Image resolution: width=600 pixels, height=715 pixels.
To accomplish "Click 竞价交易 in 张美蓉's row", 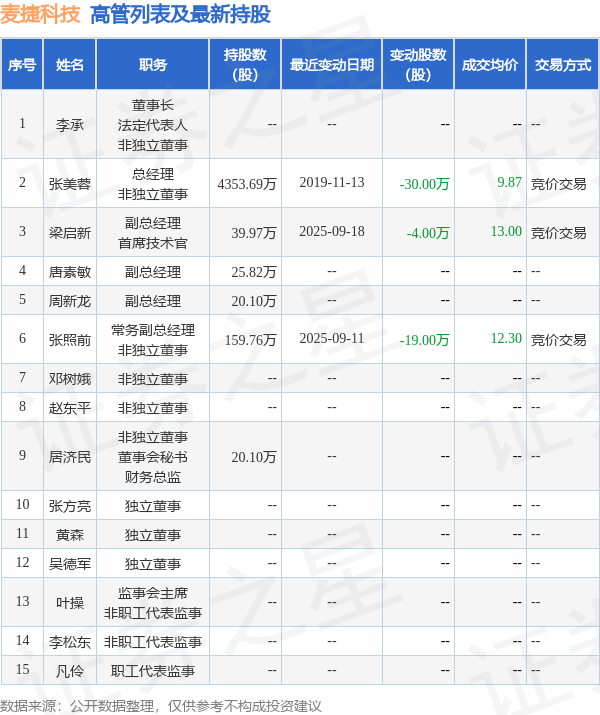I will coord(559,184).
